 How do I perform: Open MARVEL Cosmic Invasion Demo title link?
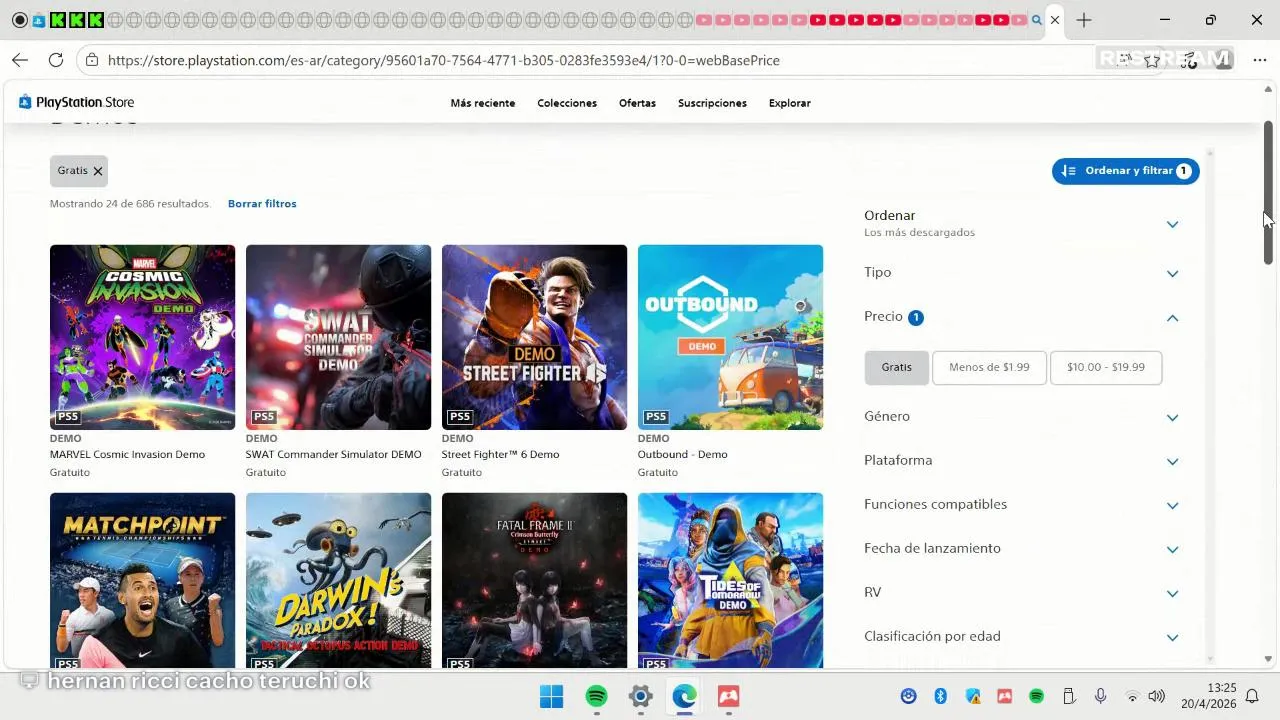[127, 454]
